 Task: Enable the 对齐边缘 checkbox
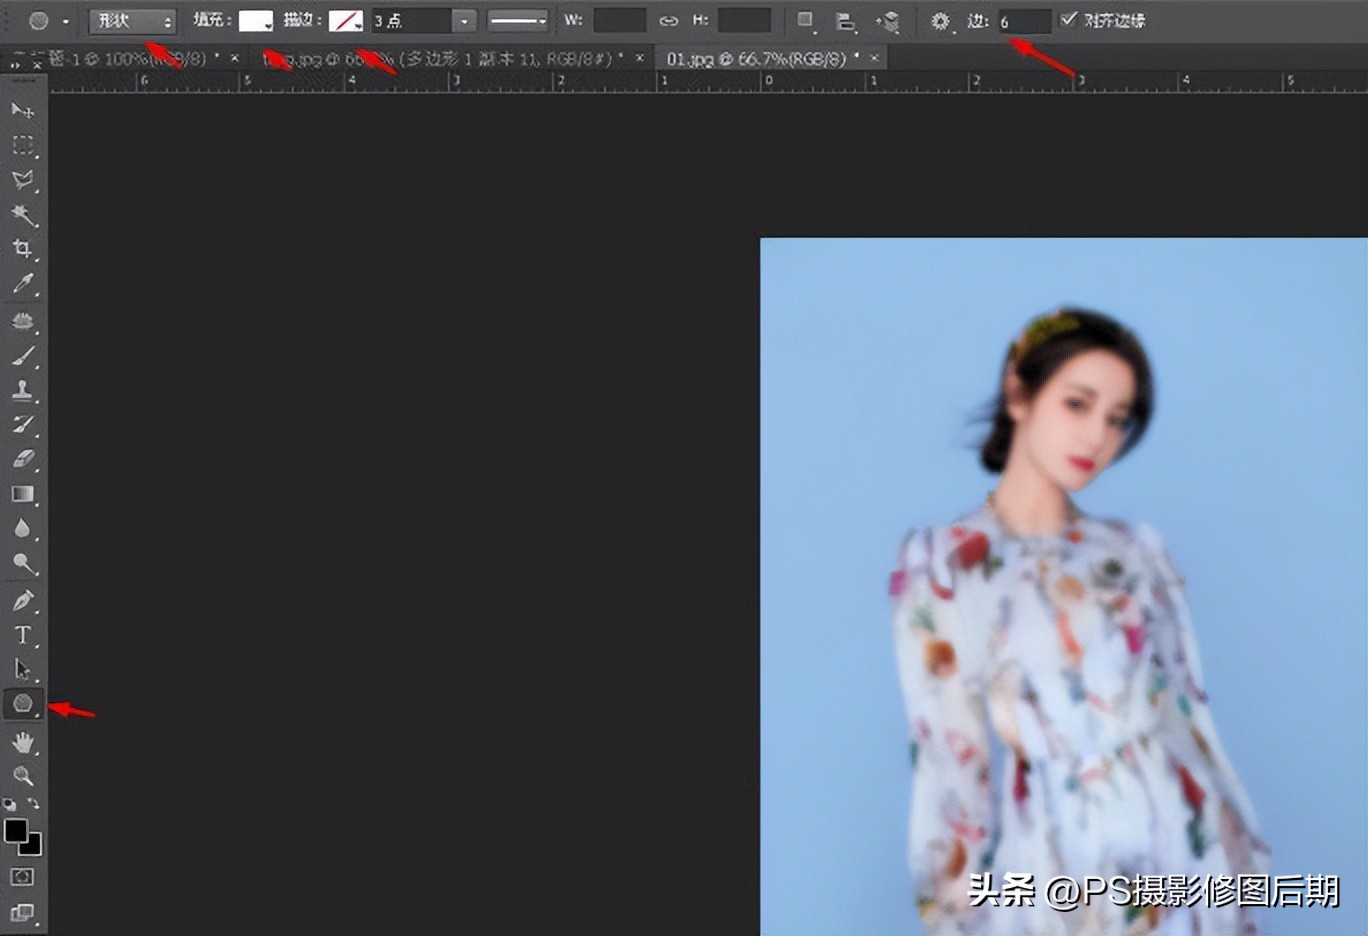click(x=1069, y=19)
